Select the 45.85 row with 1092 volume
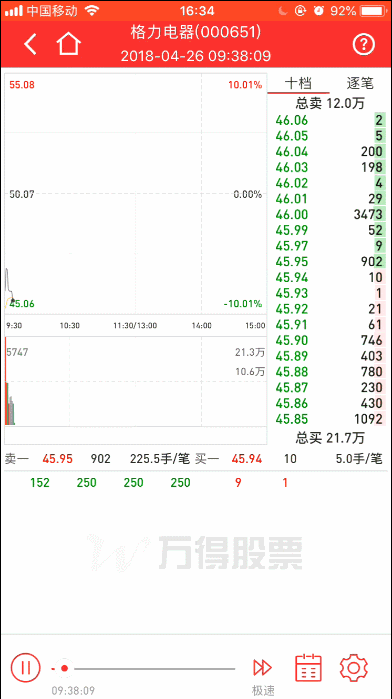 point(330,419)
